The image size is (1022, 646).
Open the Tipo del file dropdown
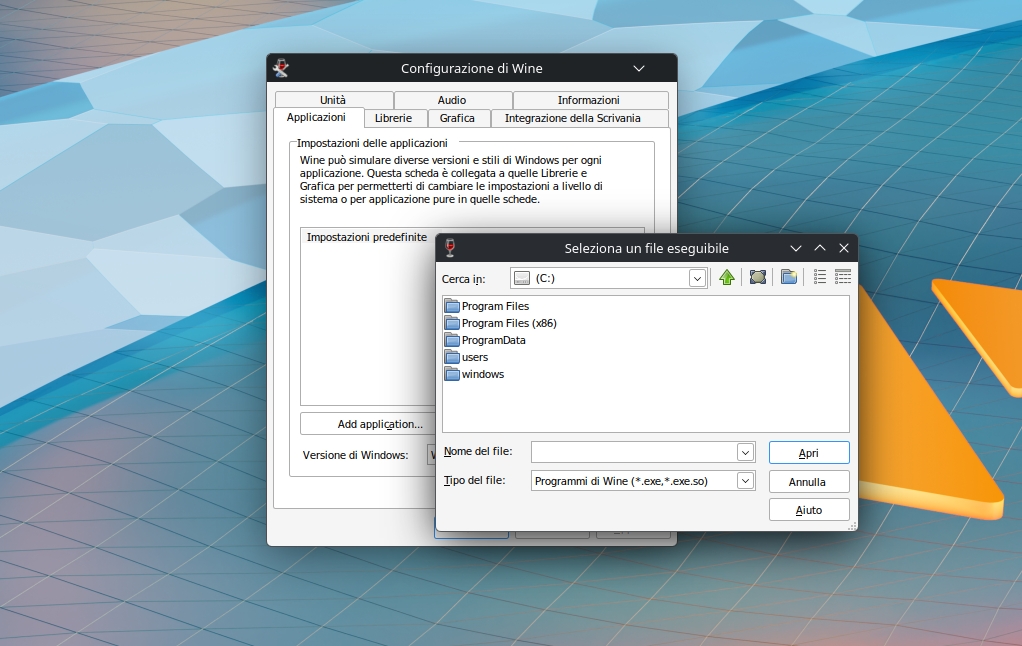coord(745,481)
